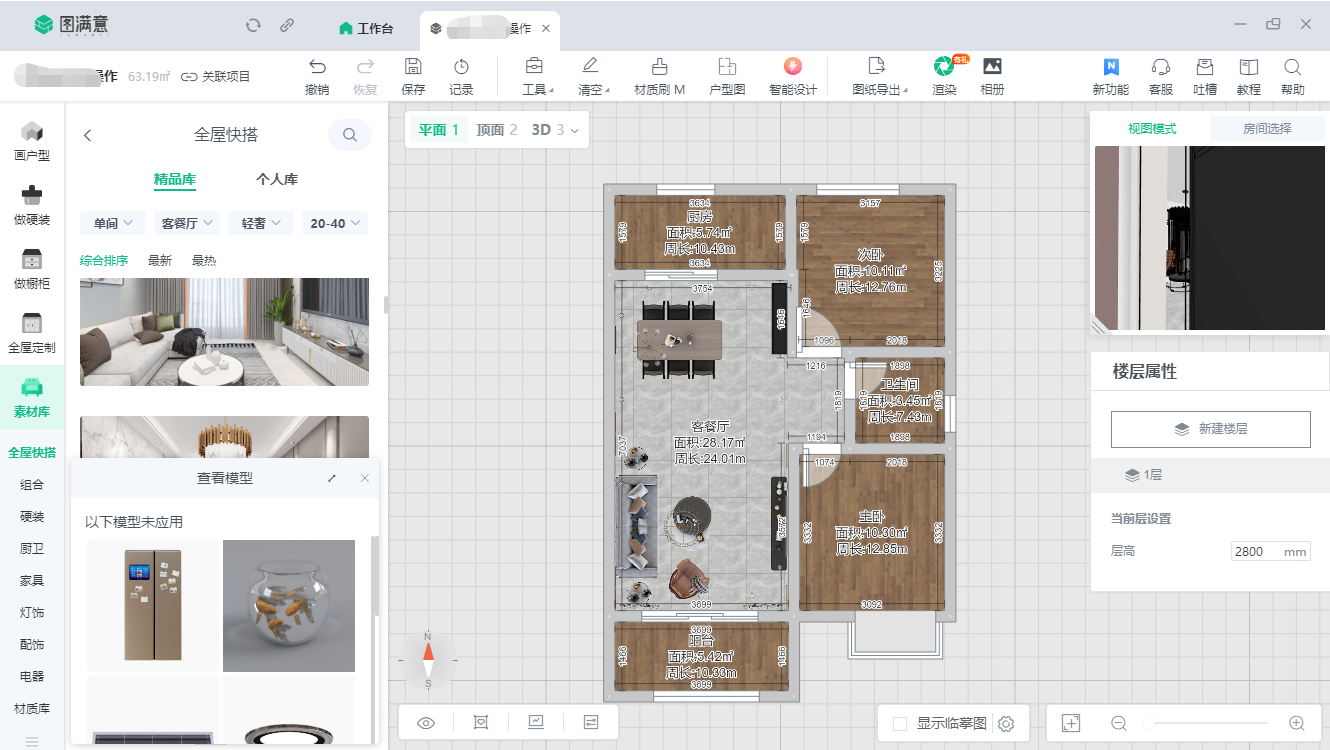Select 画户型 in left sidebar
This screenshot has height=750, width=1330.
[x=32, y=141]
